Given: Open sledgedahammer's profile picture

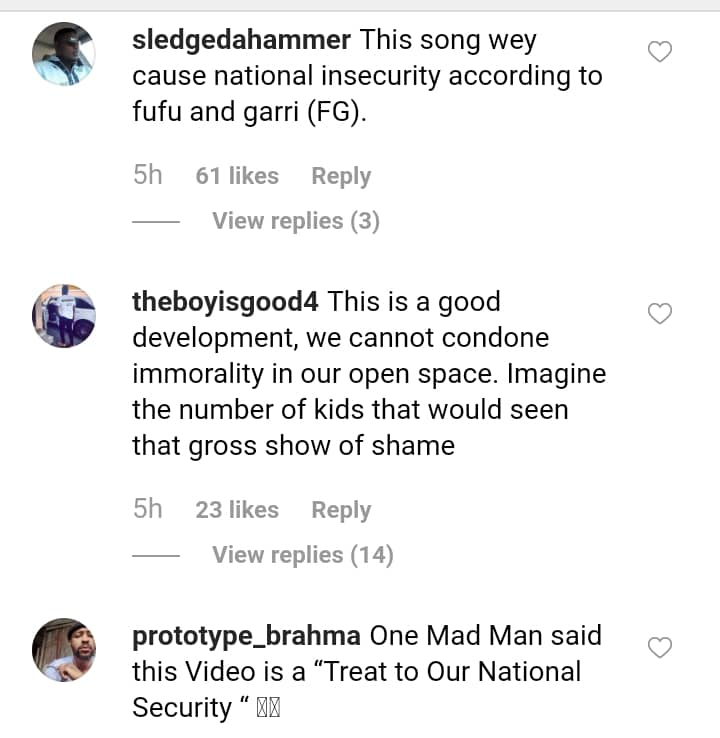Looking at the screenshot, I should pos(64,53).
